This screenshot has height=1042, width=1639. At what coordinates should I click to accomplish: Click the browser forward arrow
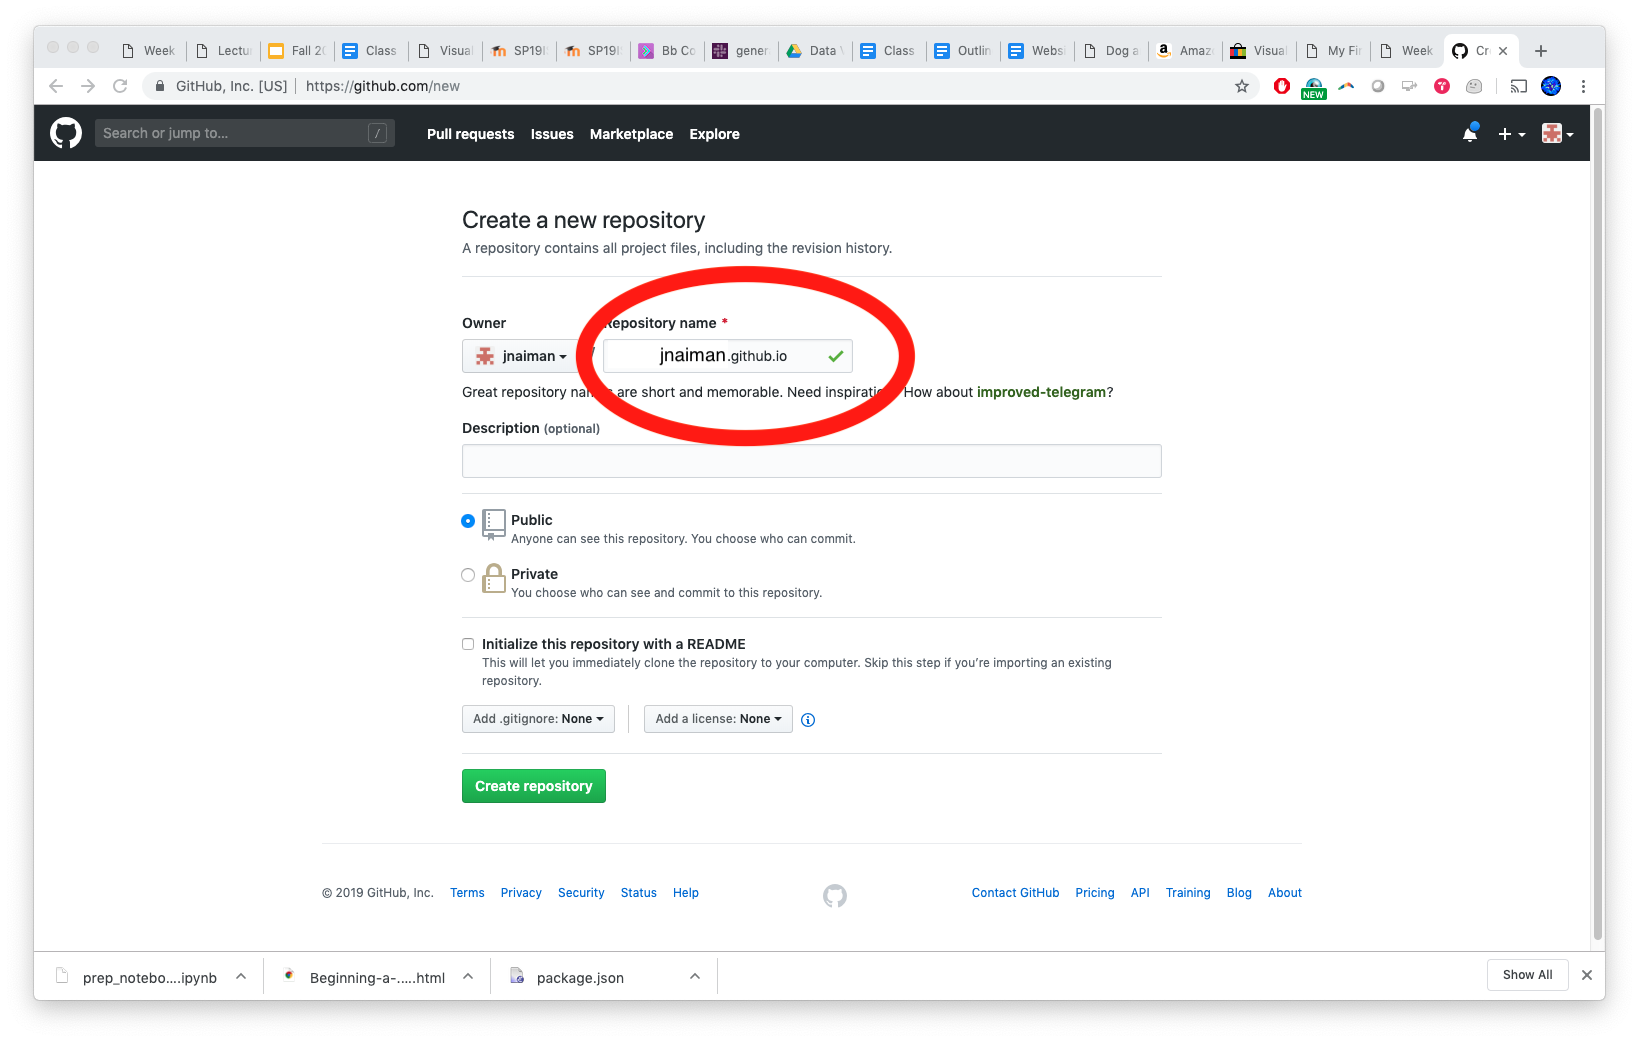[88, 86]
